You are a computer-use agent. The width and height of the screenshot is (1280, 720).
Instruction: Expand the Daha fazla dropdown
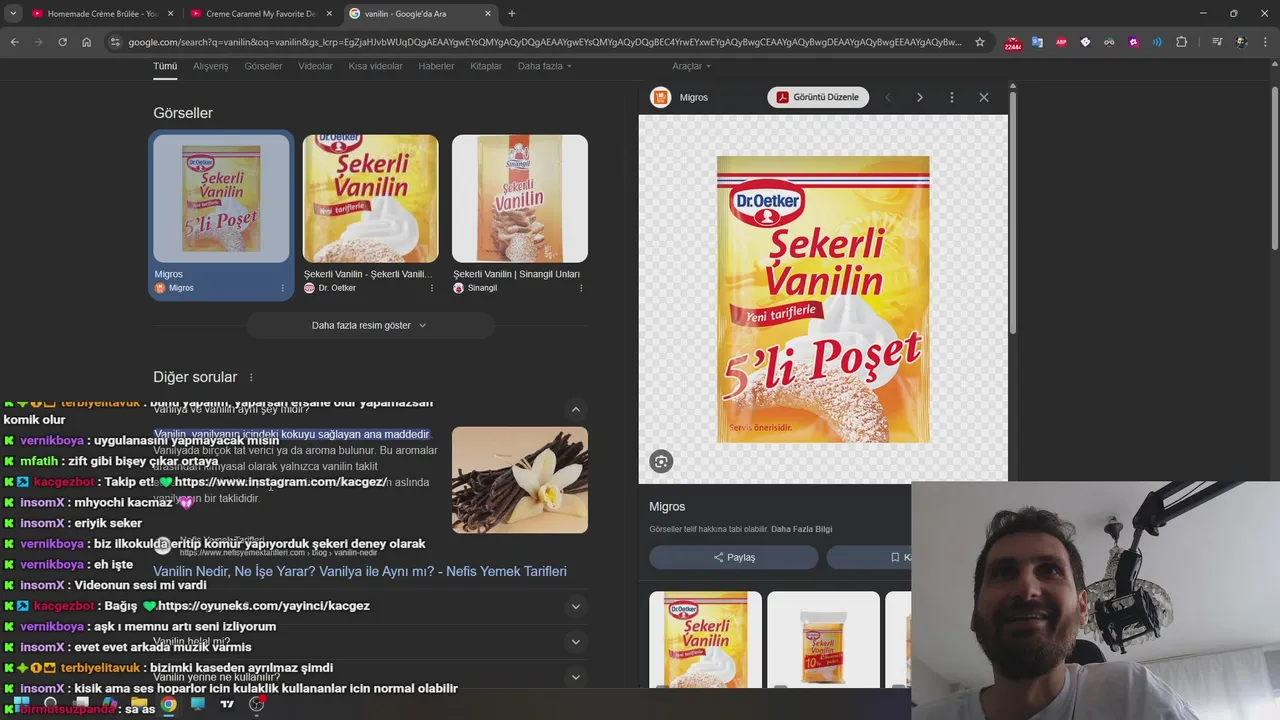point(544,66)
